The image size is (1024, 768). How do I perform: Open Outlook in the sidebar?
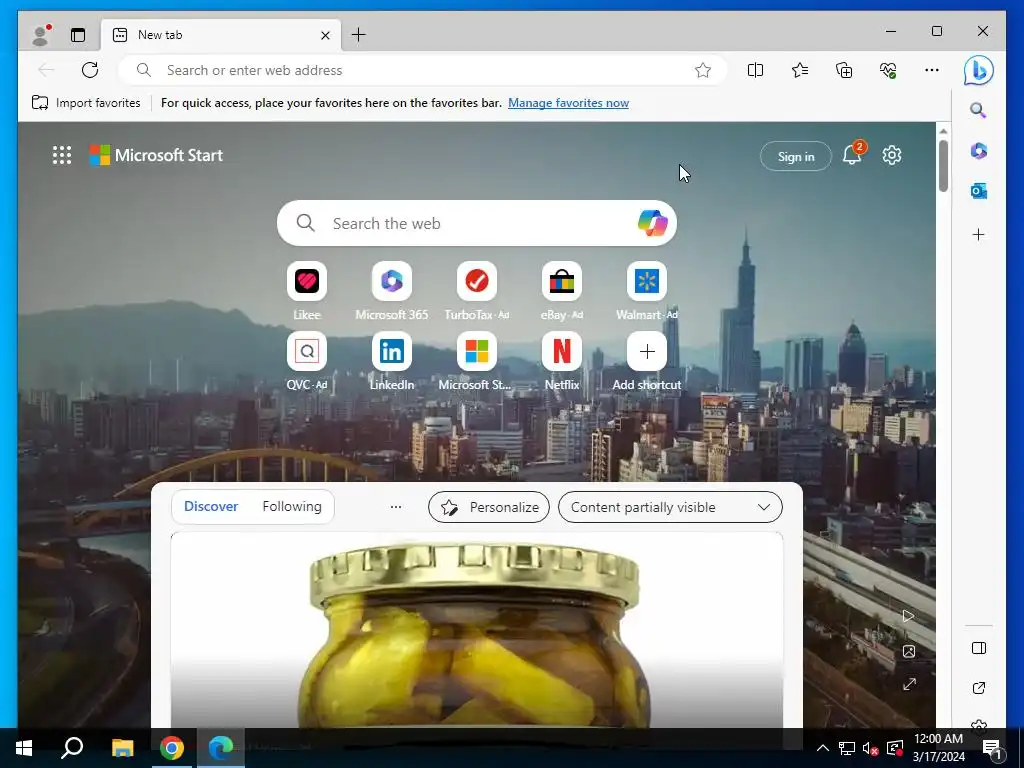point(978,191)
